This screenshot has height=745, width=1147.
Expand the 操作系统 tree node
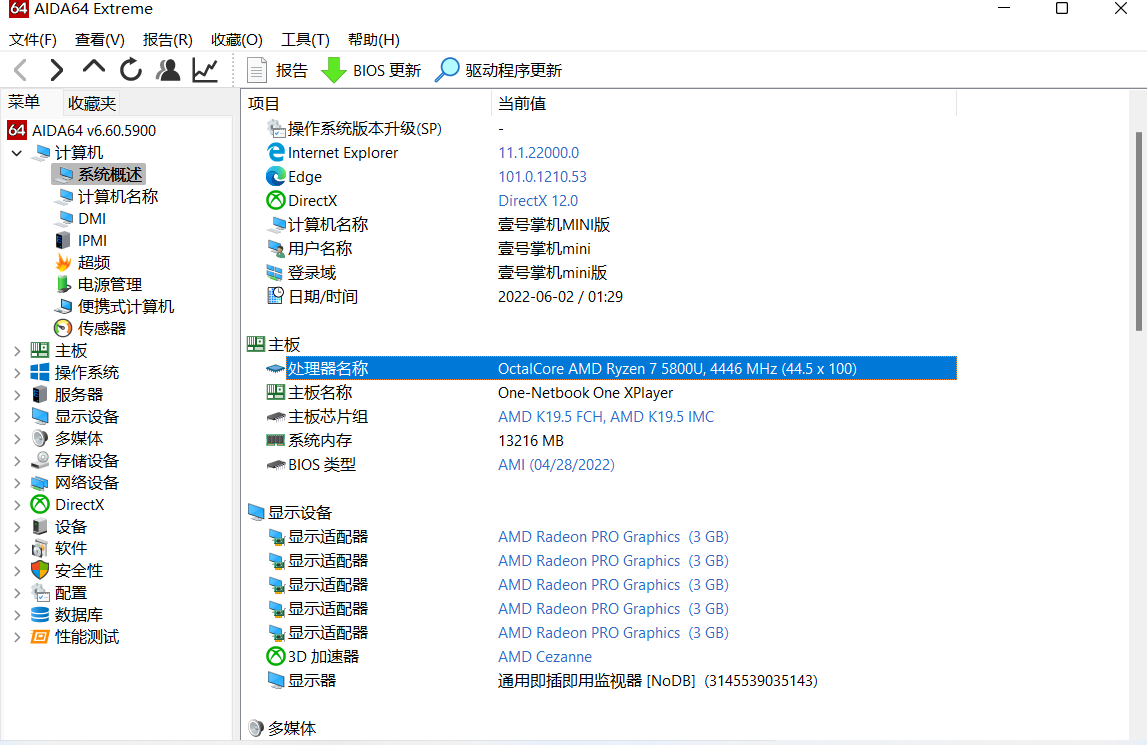pos(17,373)
